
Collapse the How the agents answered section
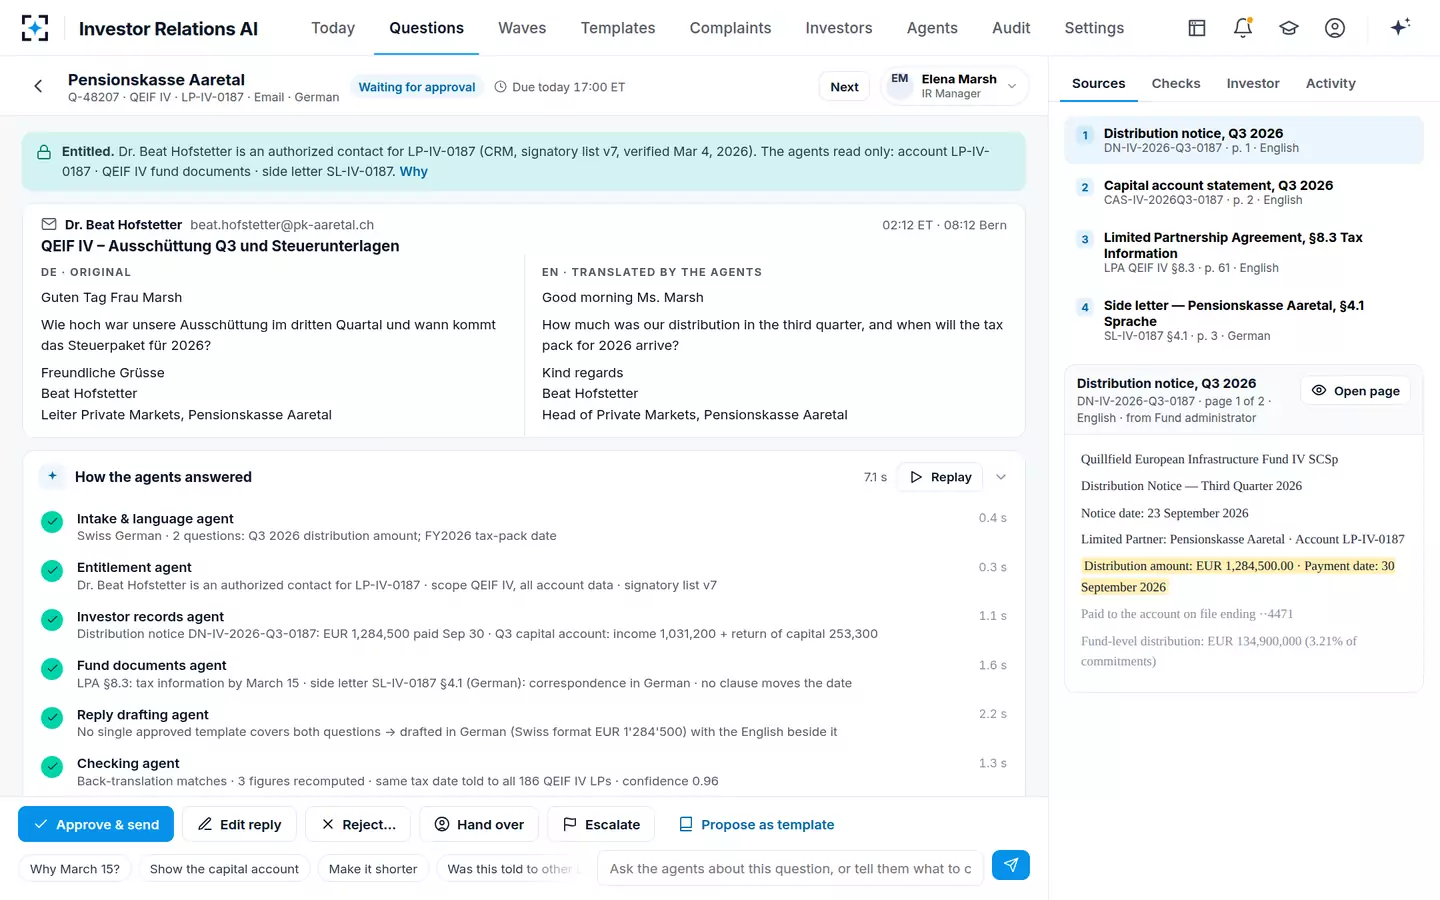coord(1001,477)
